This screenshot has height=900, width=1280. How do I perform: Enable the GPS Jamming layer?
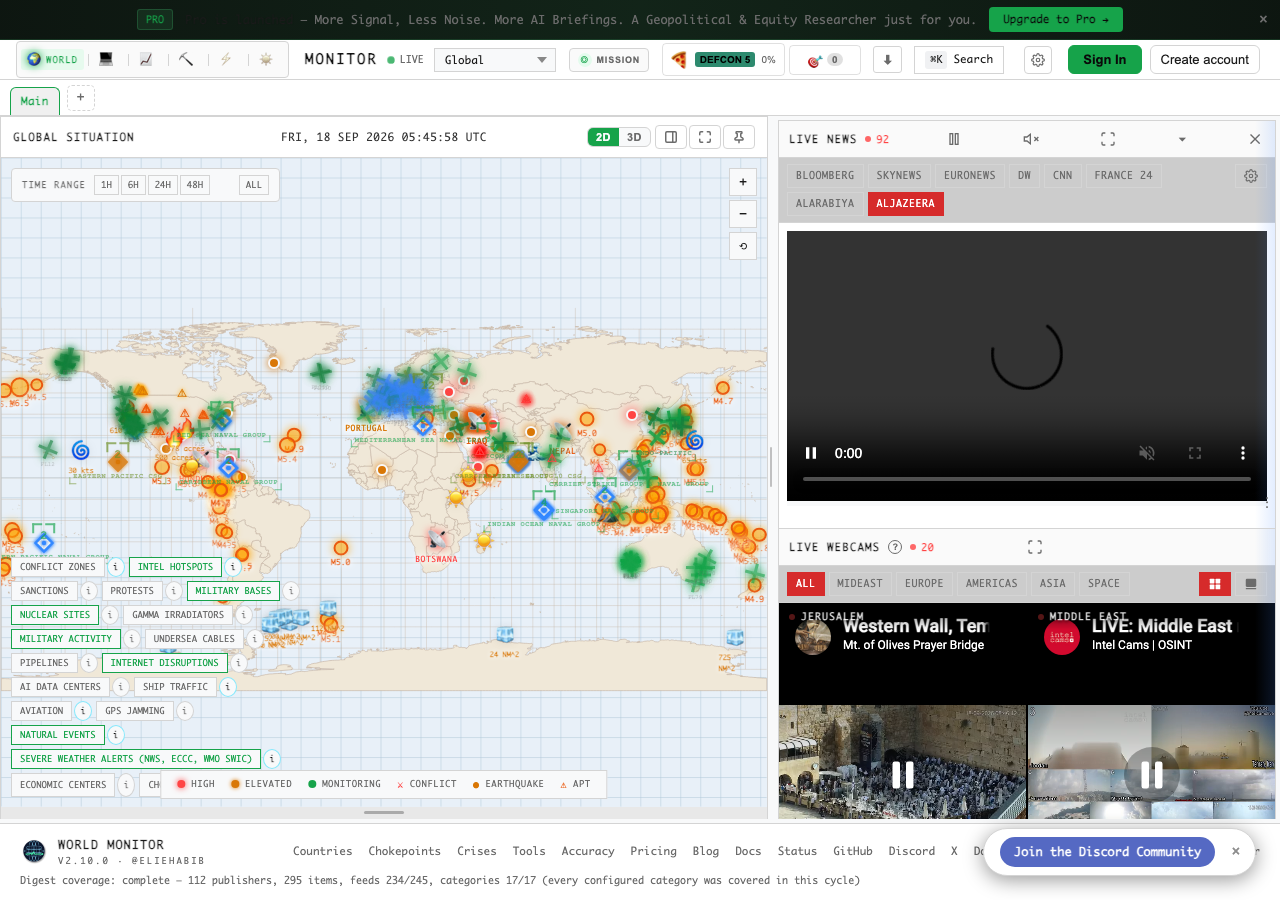click(x=135, y=711)
